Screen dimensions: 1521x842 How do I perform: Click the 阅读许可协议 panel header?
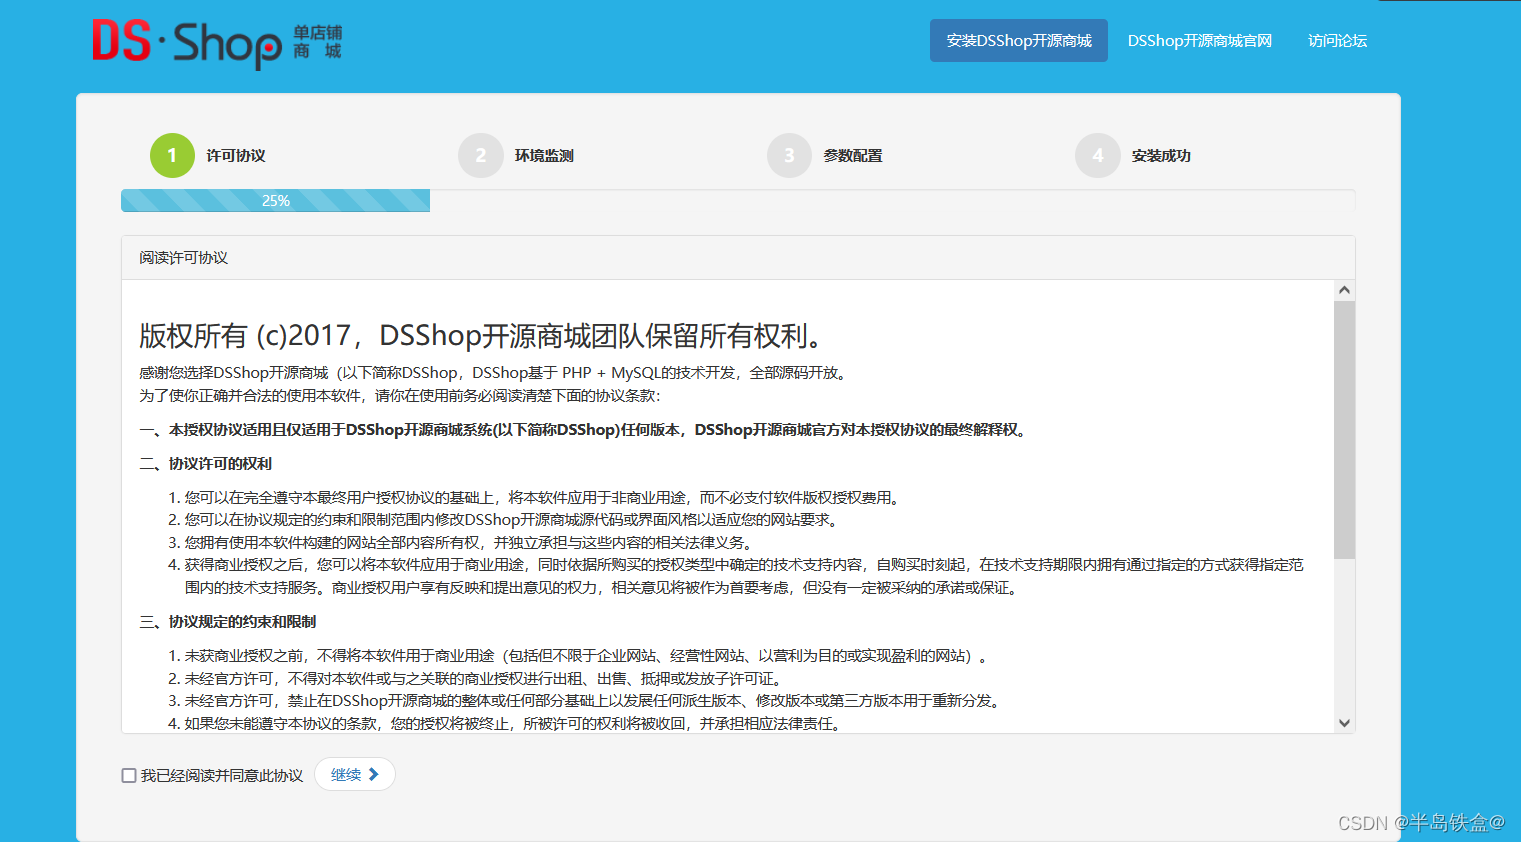tap(738, 258)
